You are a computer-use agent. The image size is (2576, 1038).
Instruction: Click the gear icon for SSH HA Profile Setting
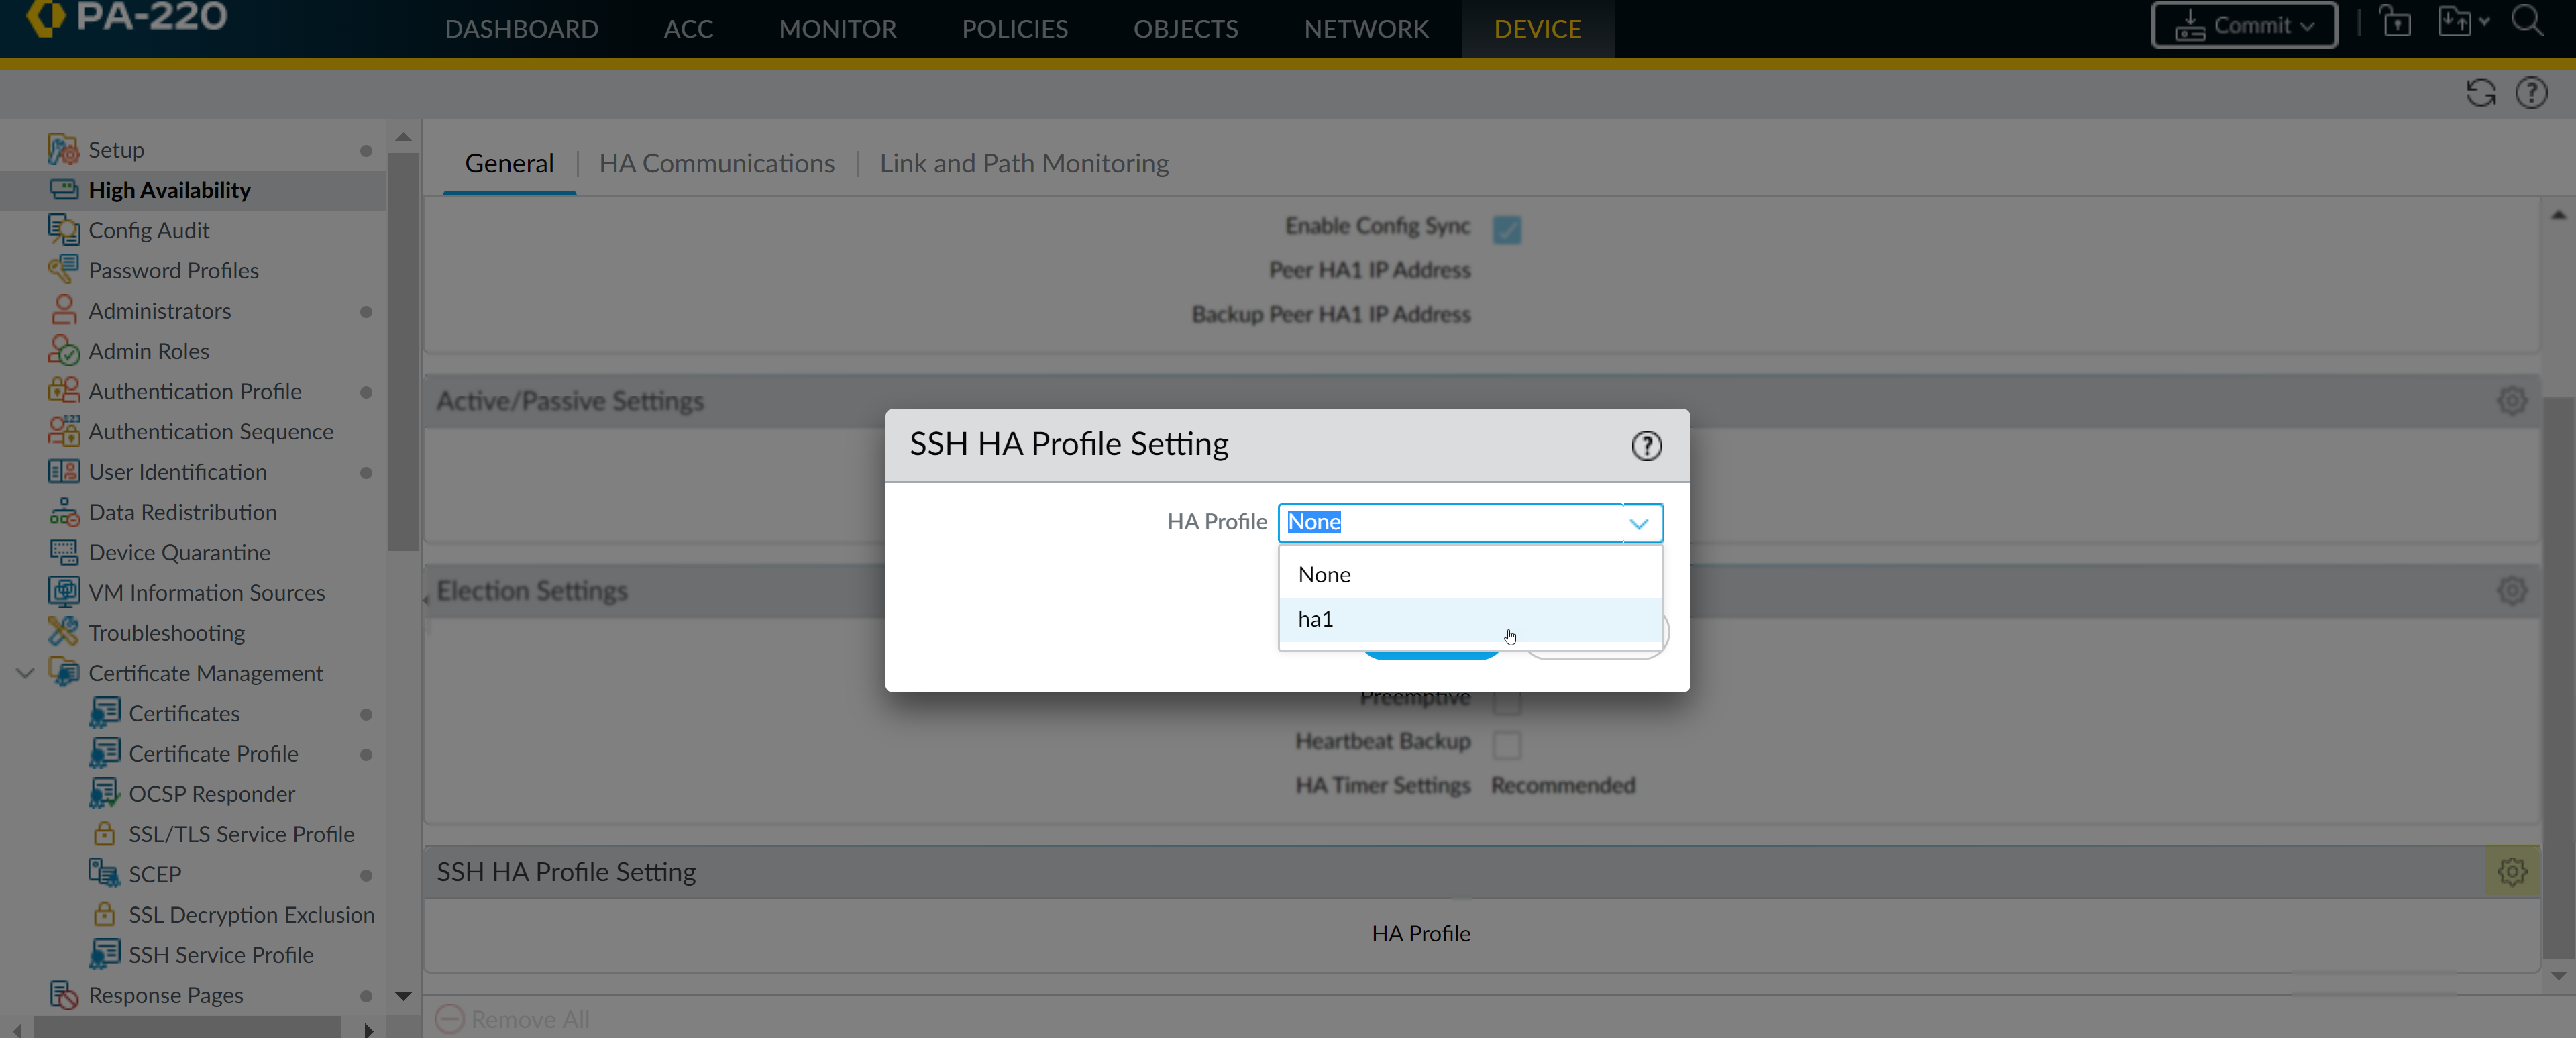point(2511,871)
